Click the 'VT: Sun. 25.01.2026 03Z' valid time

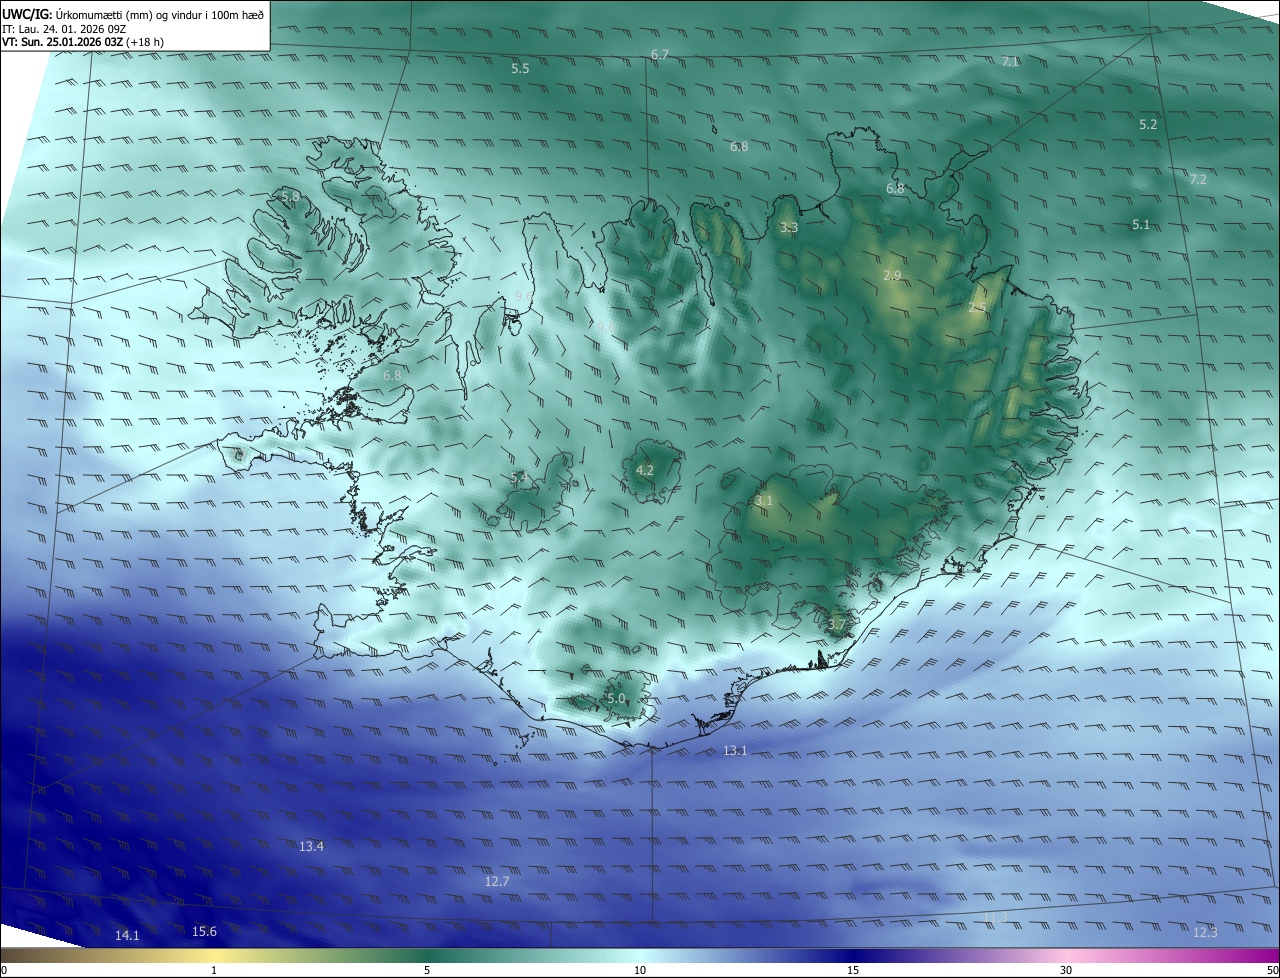point(63,43)
